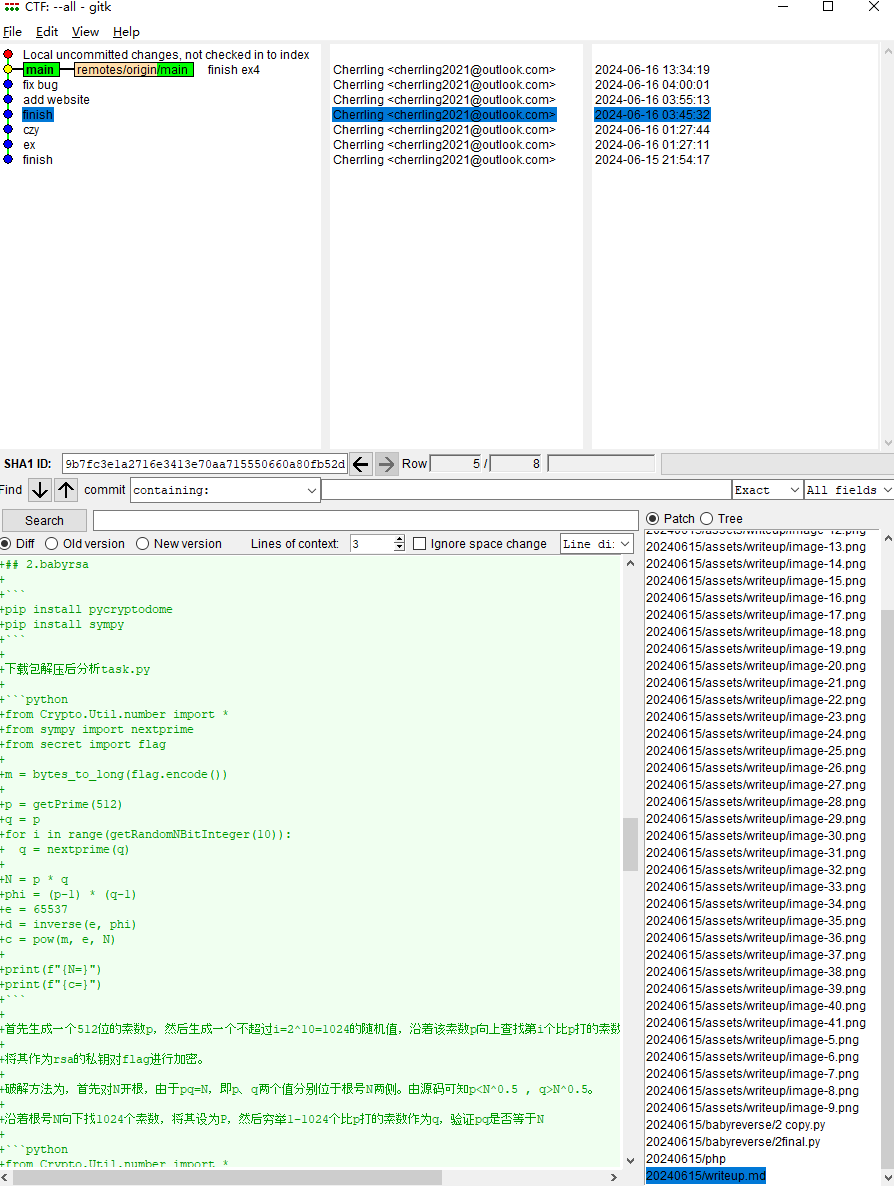Click the Search button
The width and height of the screenshot is (894, 1186).
pos(44,520)
